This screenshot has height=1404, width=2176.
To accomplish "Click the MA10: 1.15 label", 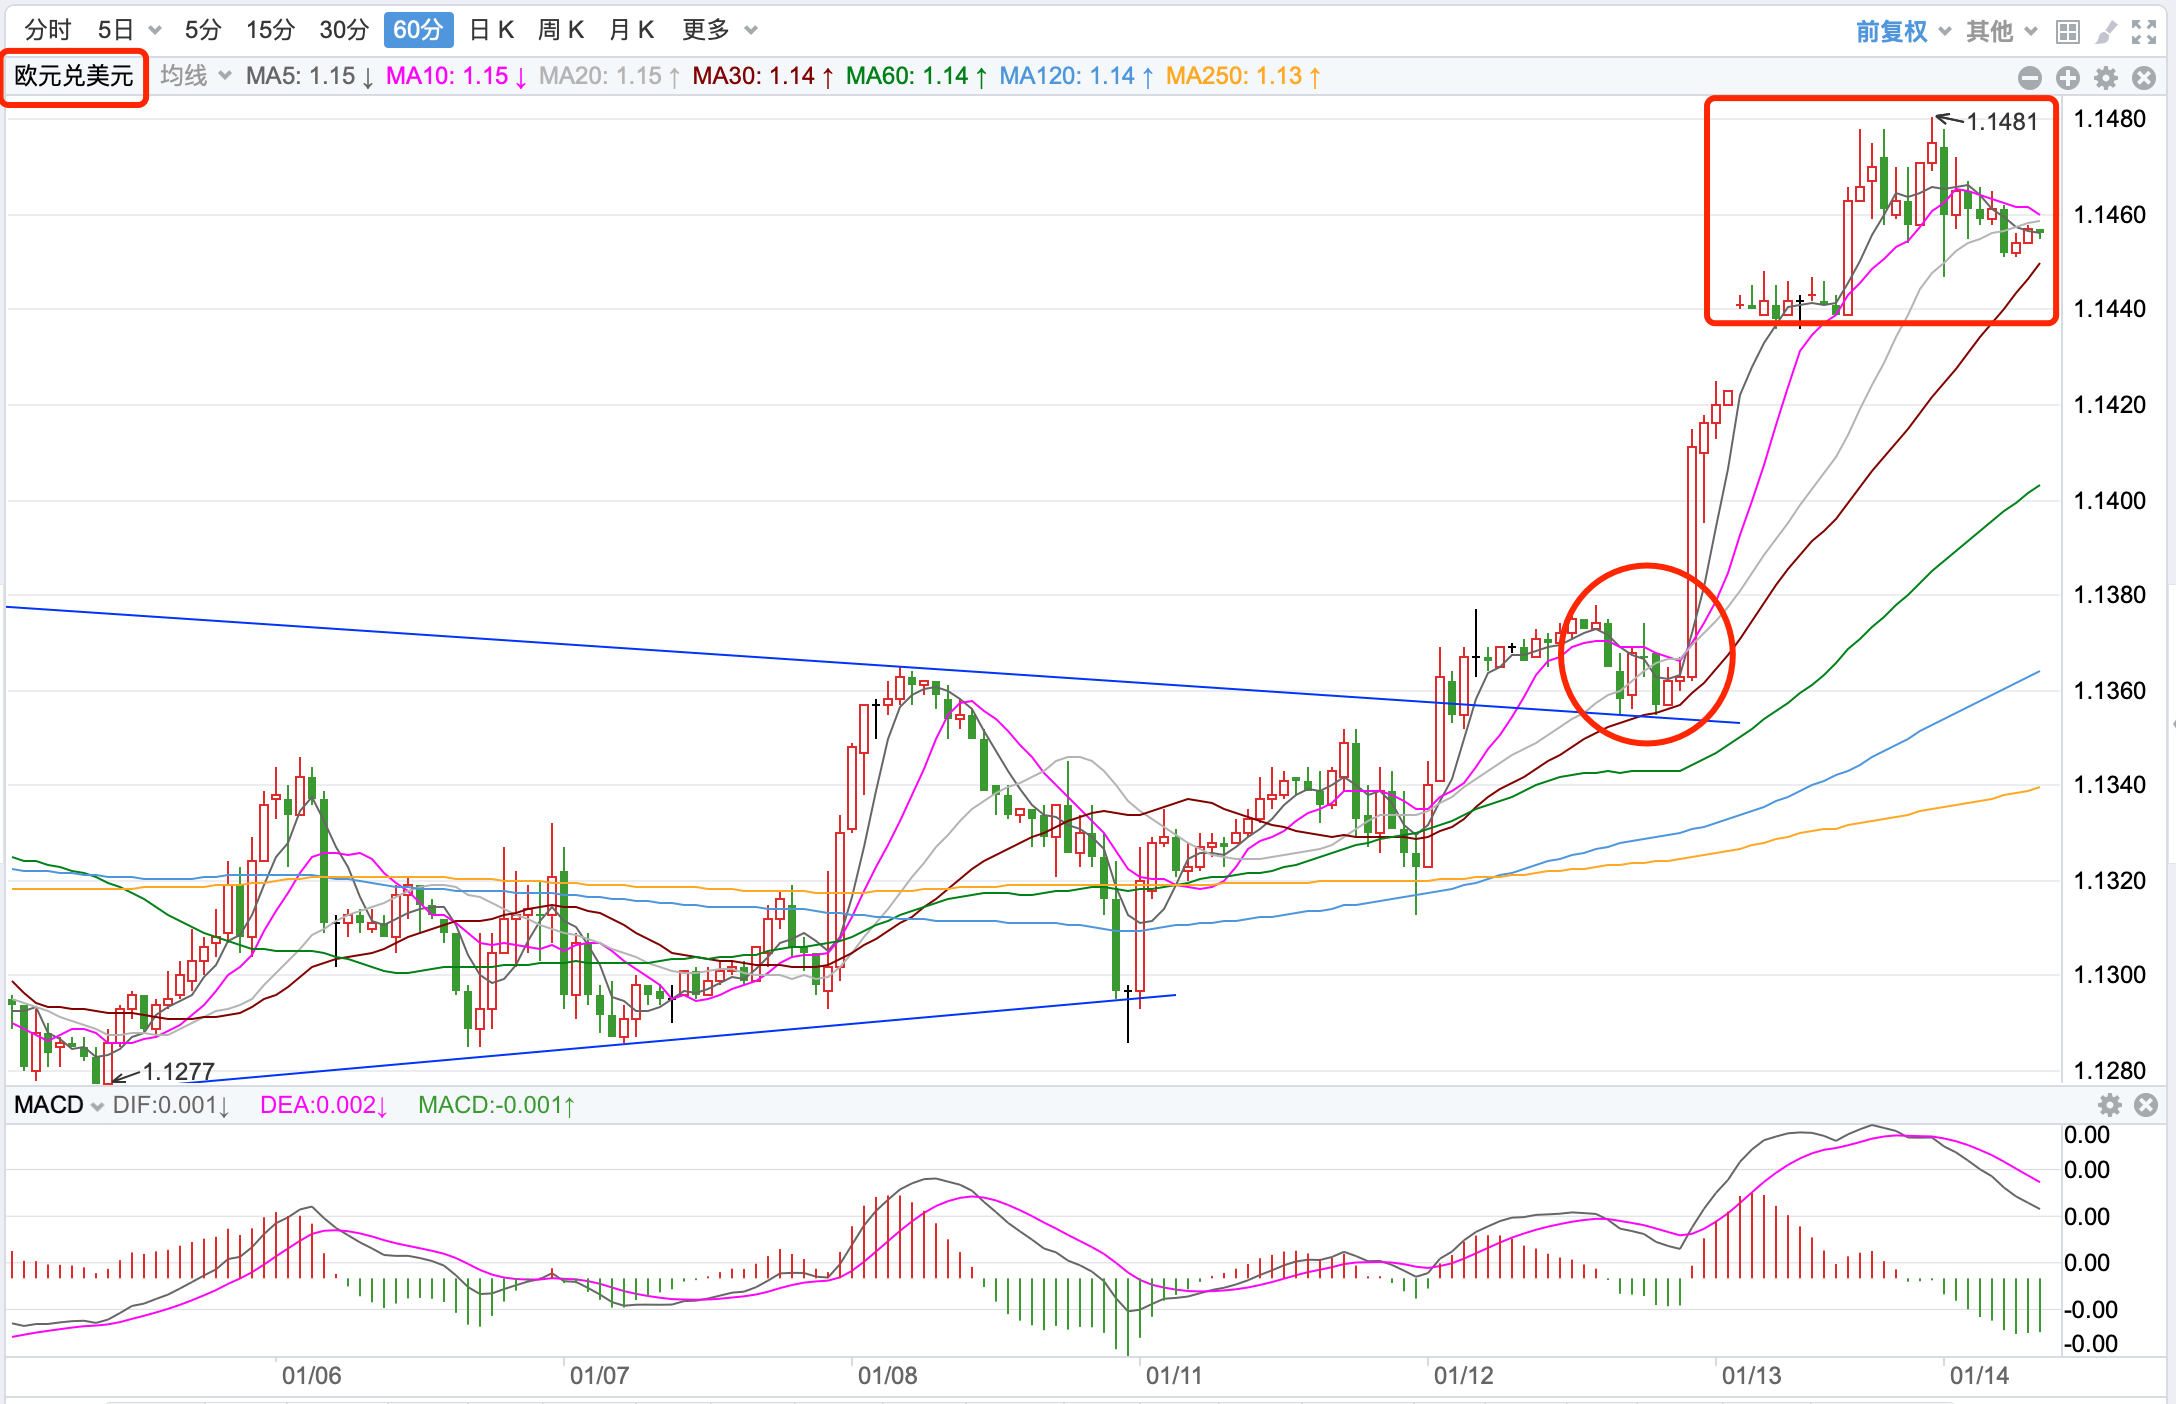I will (x=457, y=76).
